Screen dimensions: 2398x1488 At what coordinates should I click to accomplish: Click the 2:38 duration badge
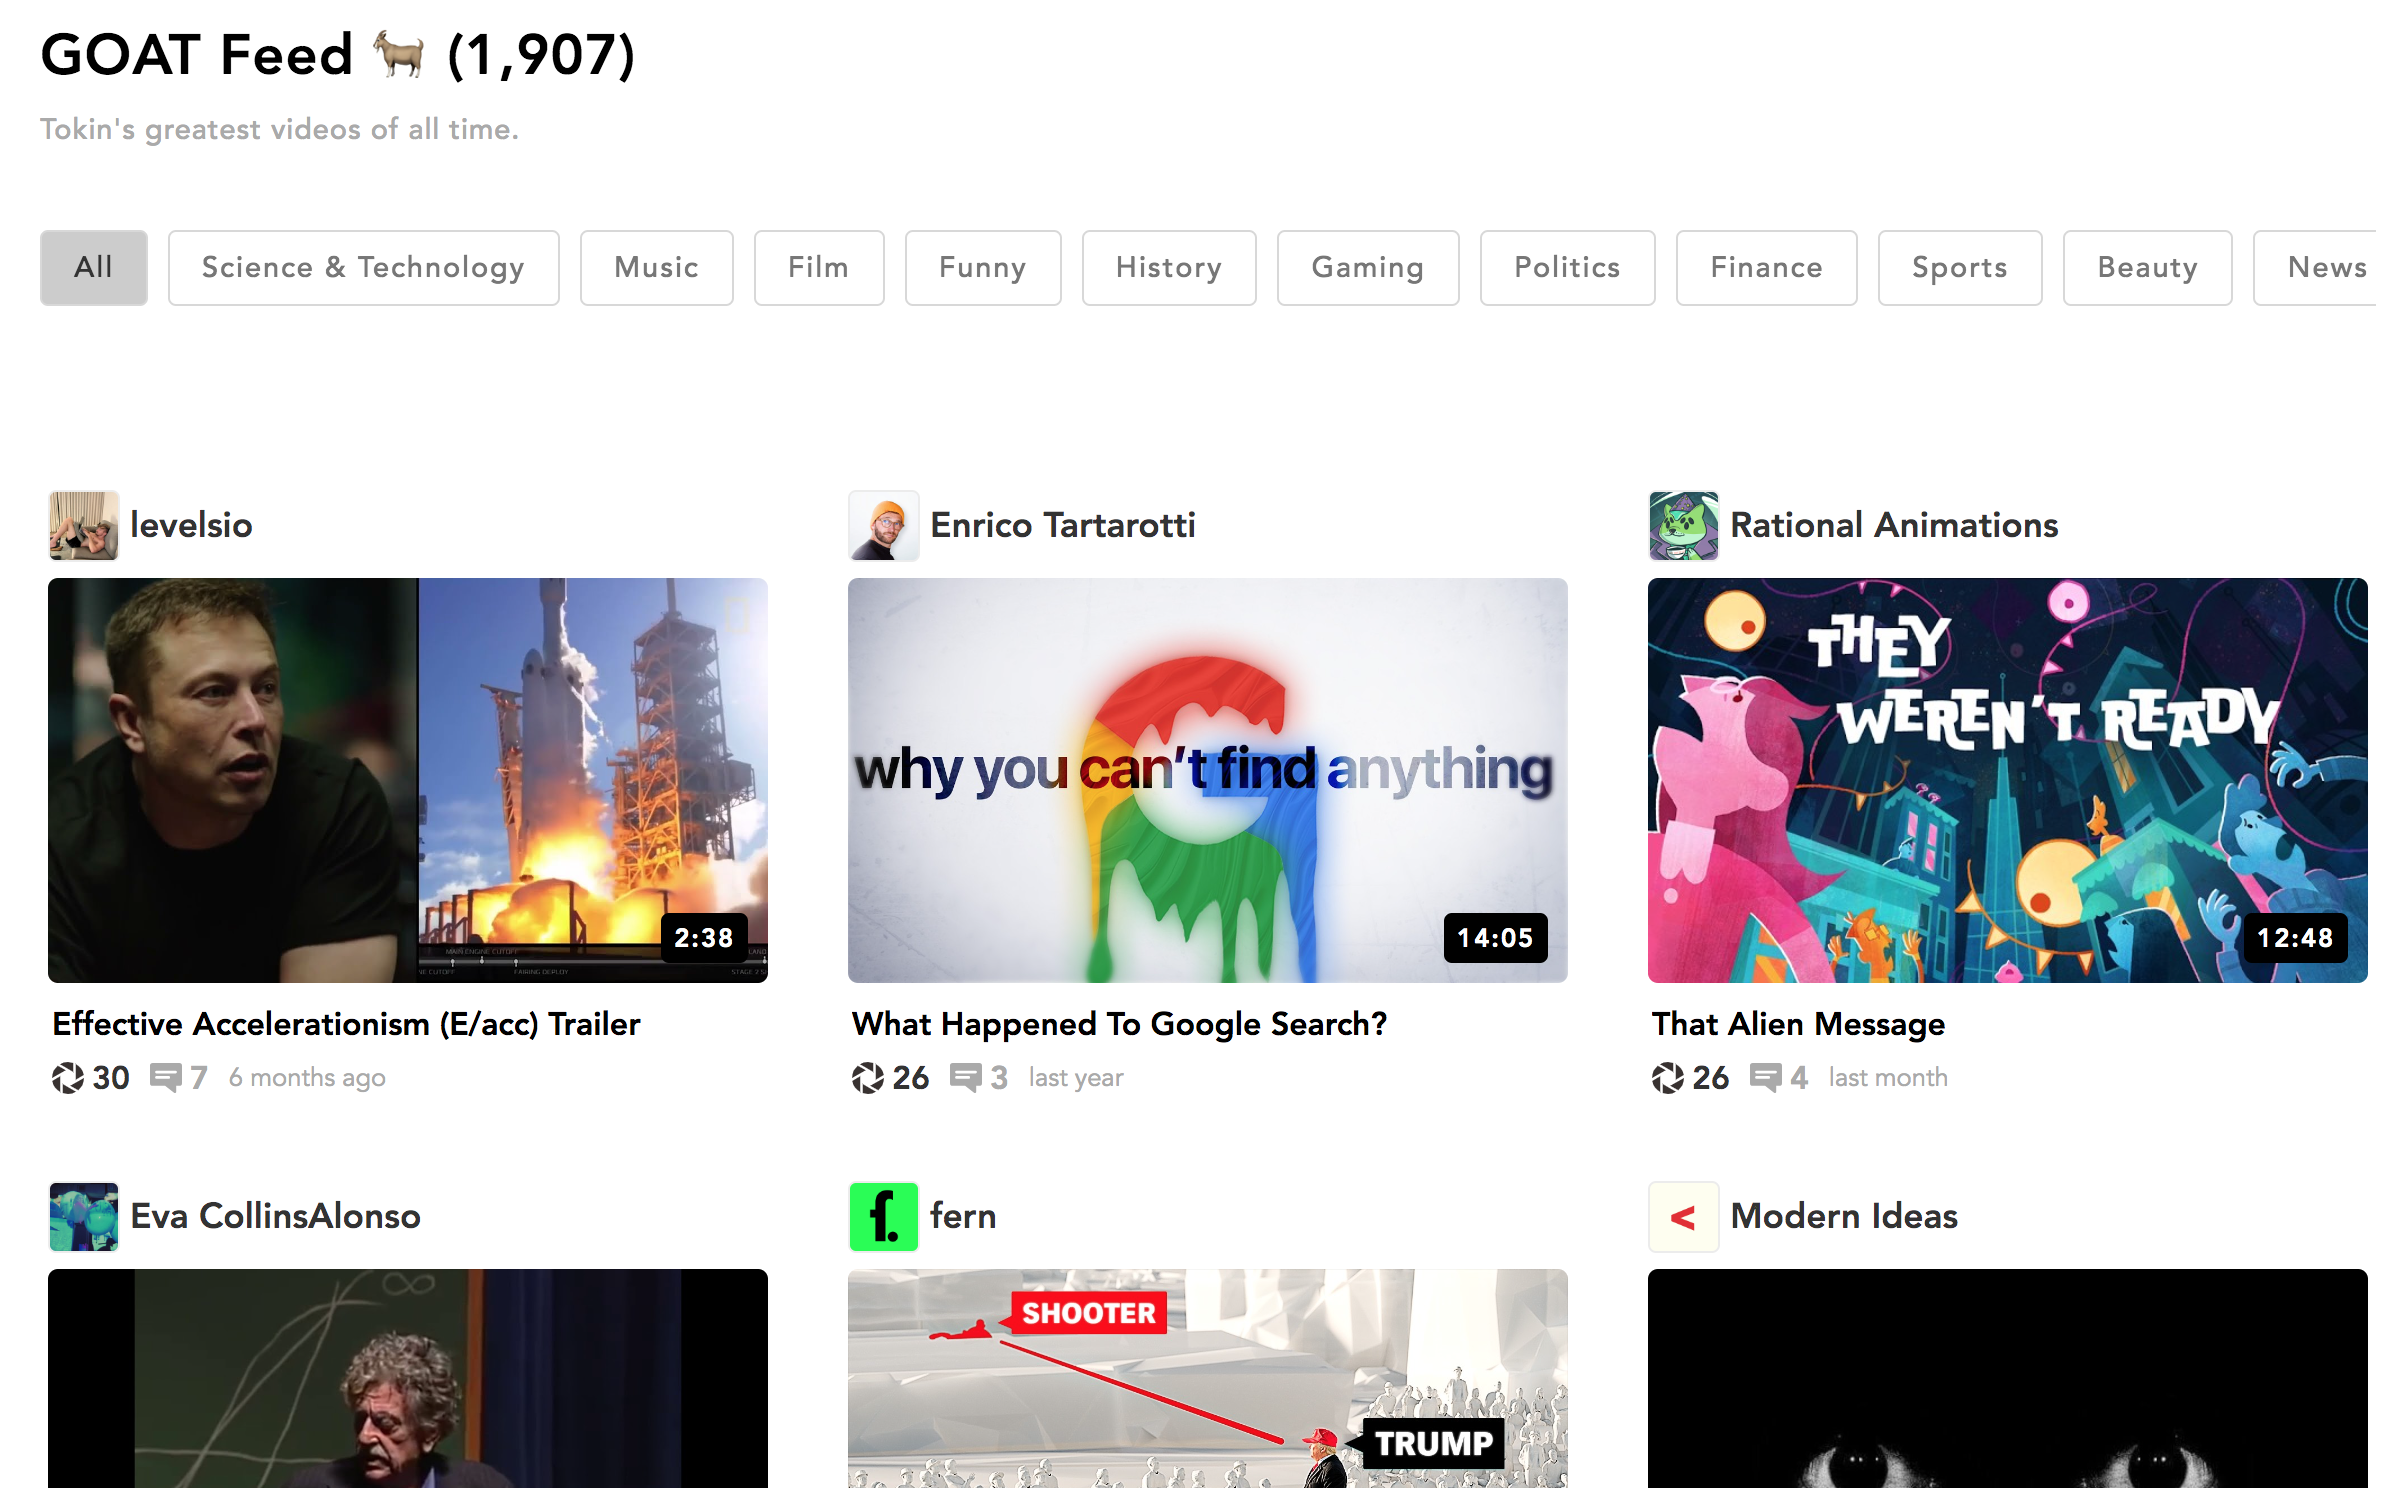(704, 938)
